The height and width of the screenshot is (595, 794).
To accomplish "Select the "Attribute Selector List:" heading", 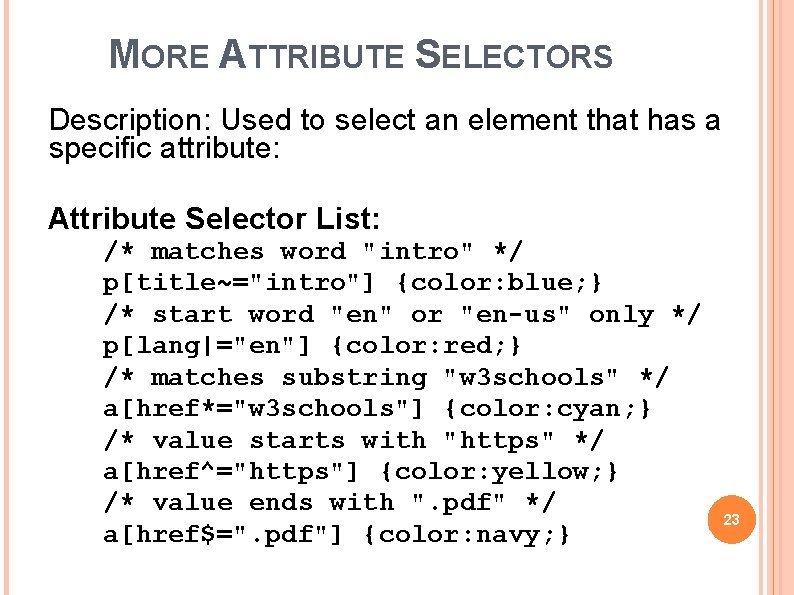I will pos(214,217).
